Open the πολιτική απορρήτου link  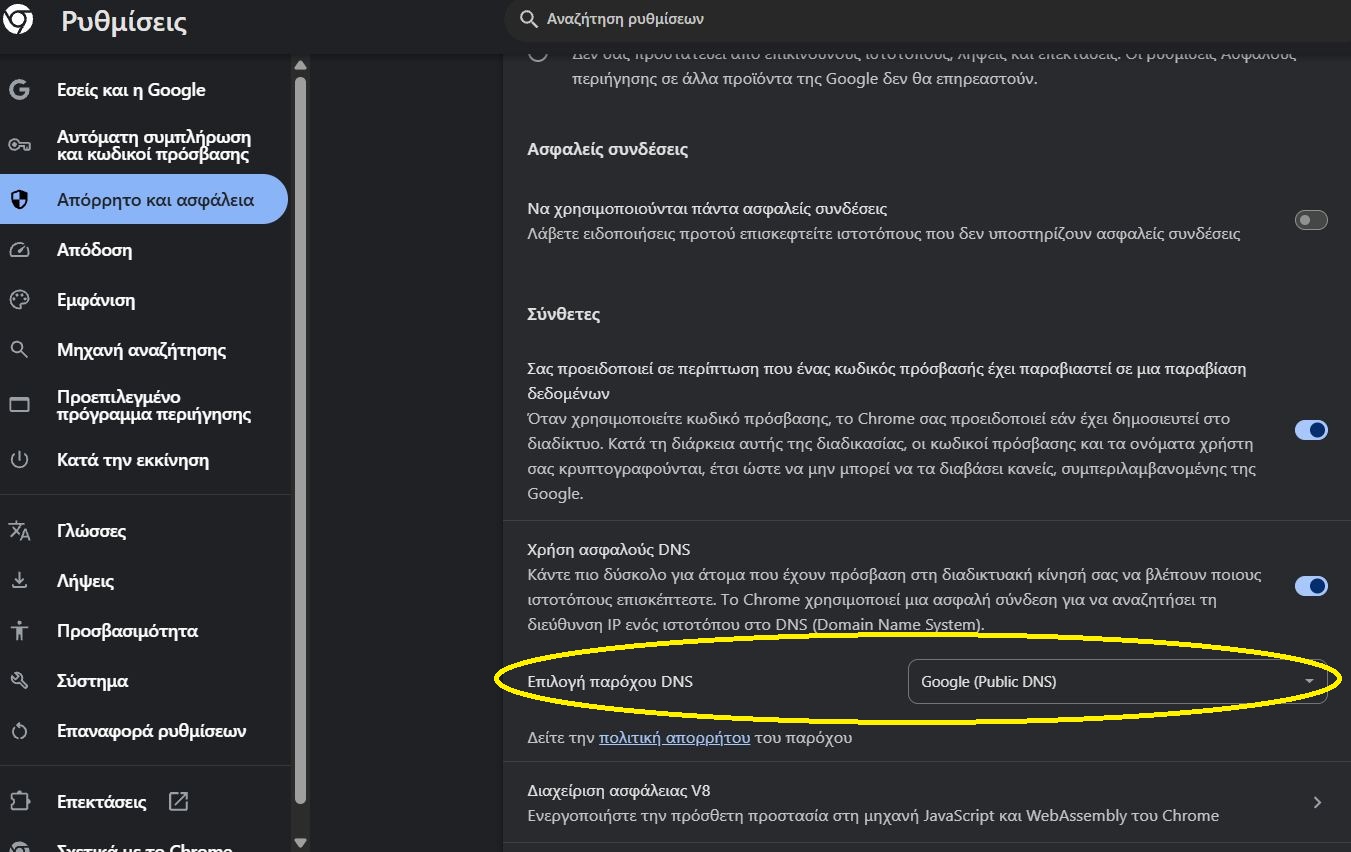click(674, 738)
